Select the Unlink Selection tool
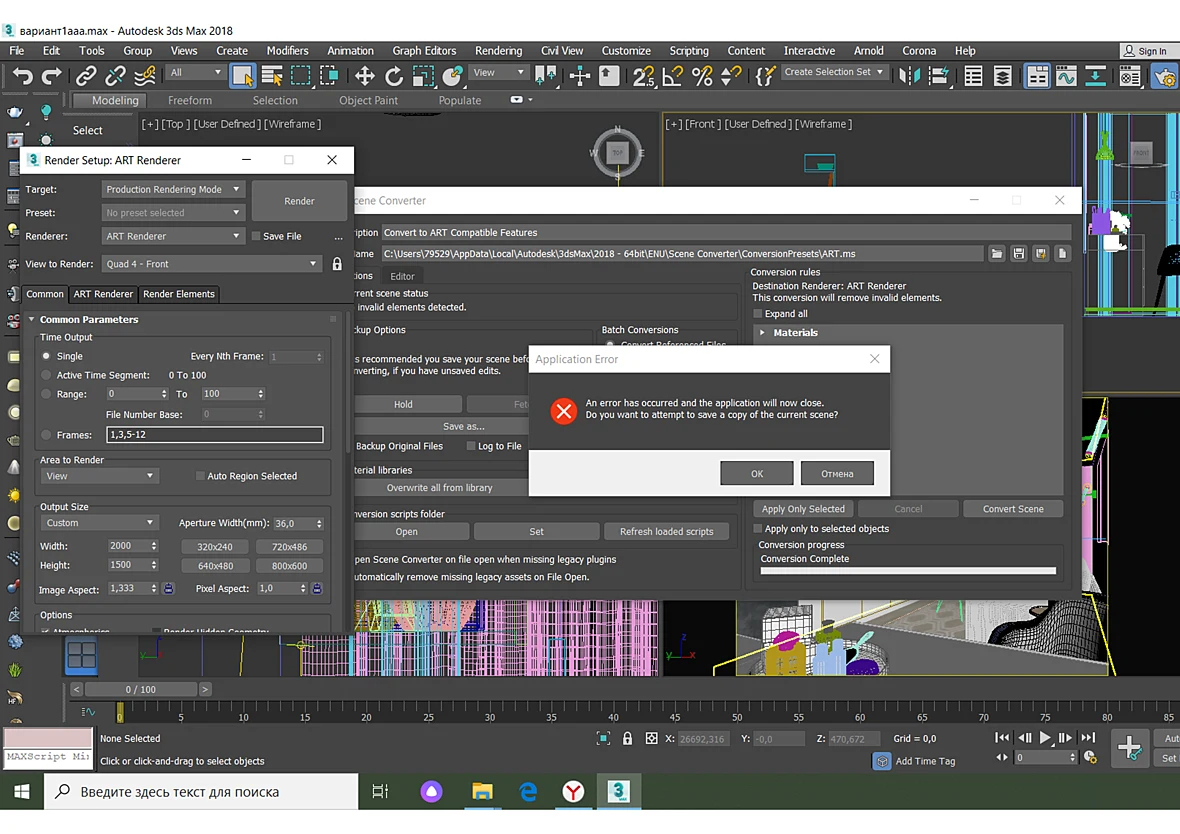 [115, 76]
